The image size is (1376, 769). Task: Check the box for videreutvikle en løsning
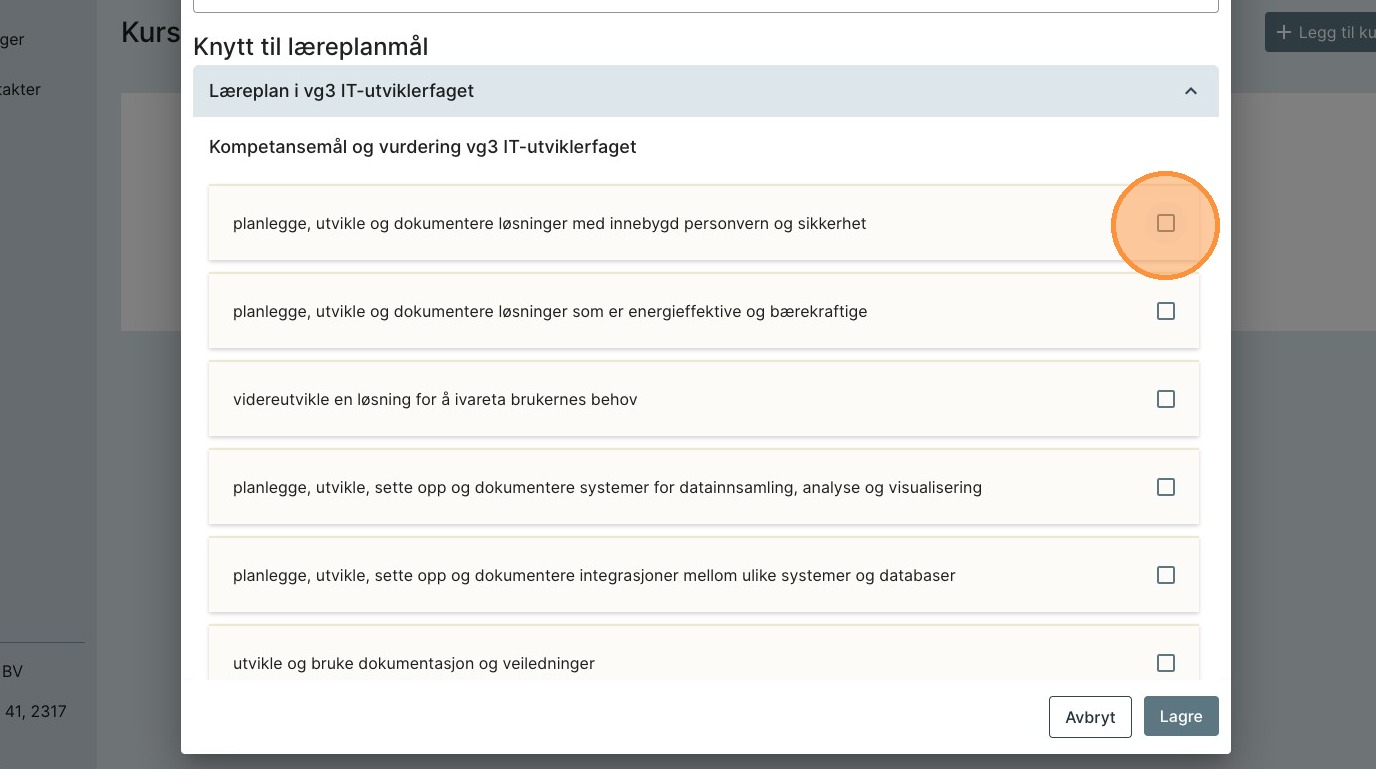(x=1165, y=399)
